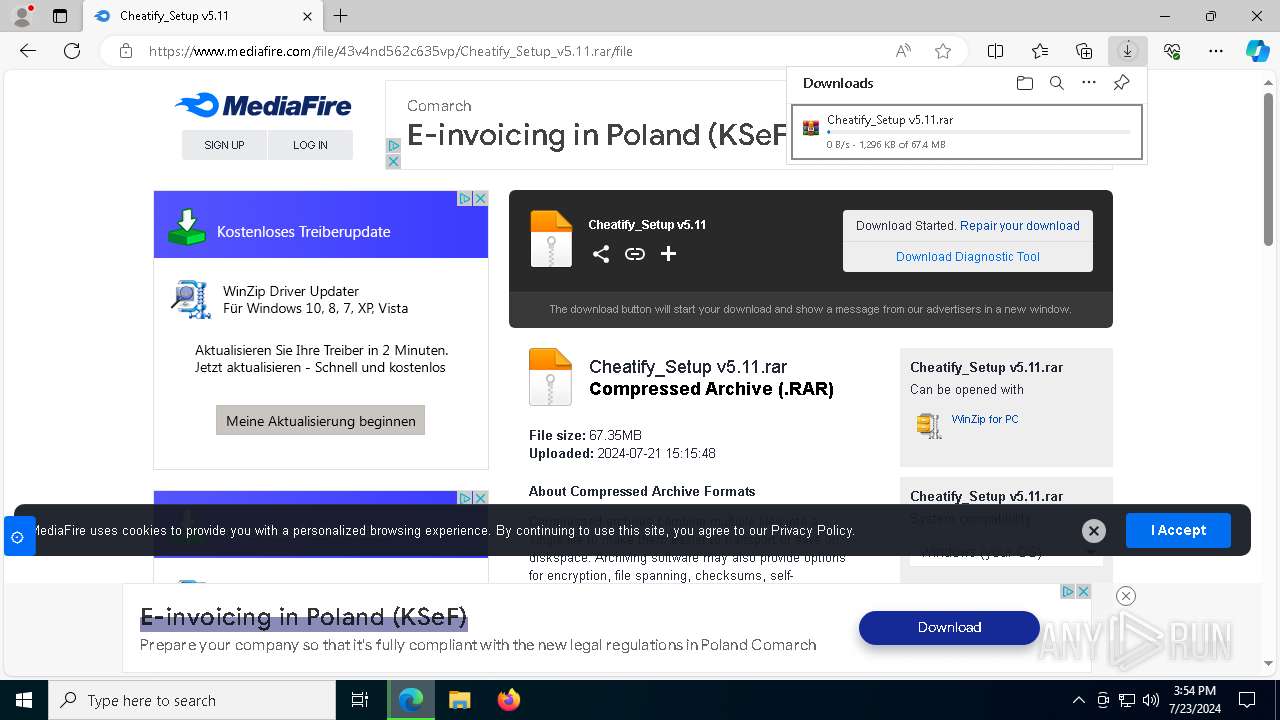Accept cookies with I Accept button
This screenshot has height=720, width=1280.
click(1178, 530)
